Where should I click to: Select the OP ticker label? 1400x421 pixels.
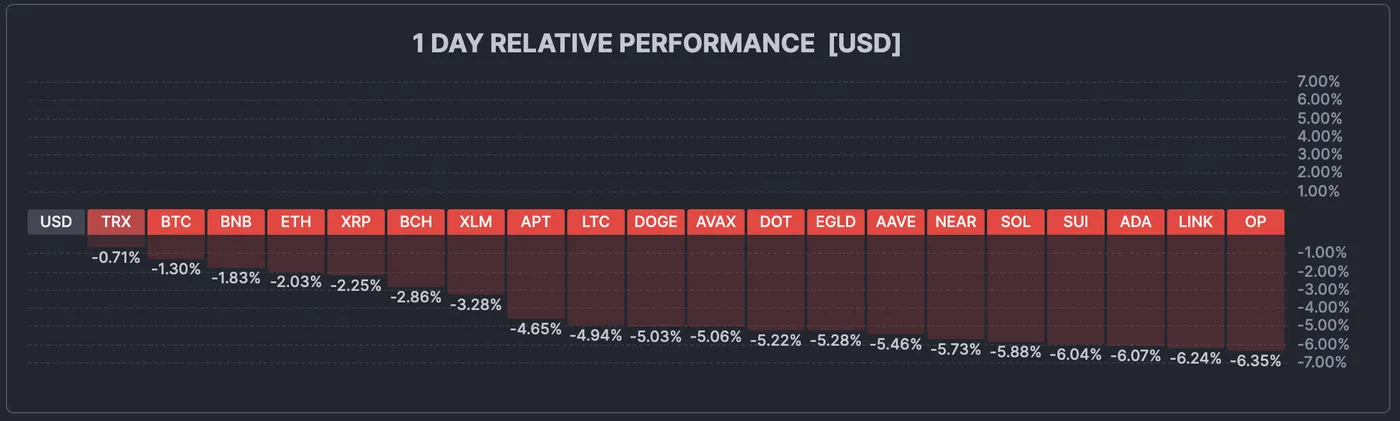1255,222
